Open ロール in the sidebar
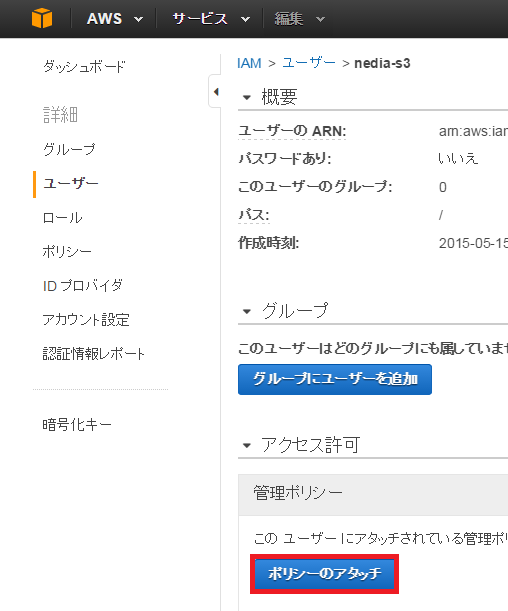 tap(62, 217)
